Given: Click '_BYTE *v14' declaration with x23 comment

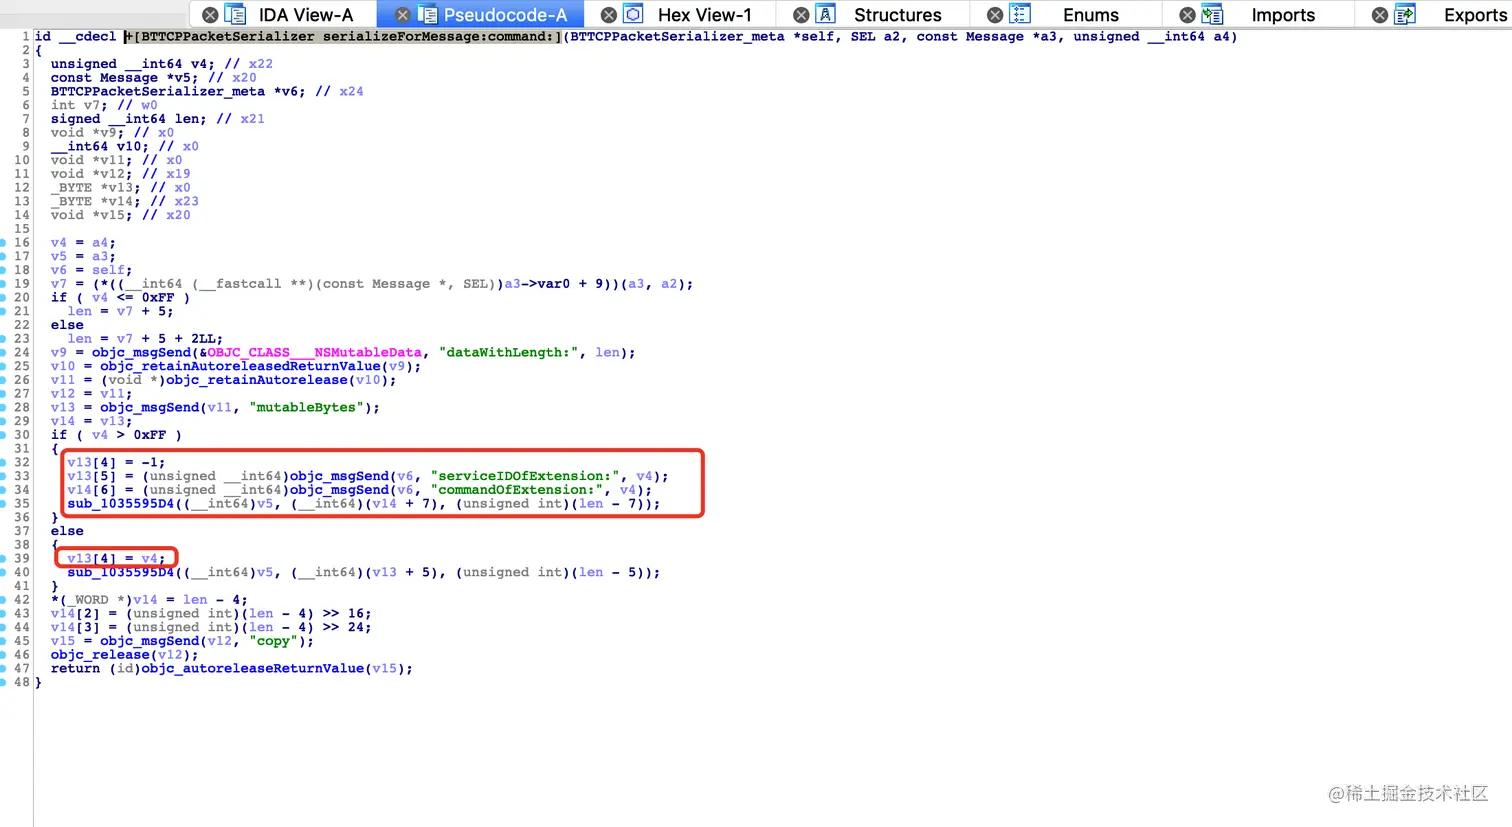Looking at the screenshot, I should coord(125,201).
